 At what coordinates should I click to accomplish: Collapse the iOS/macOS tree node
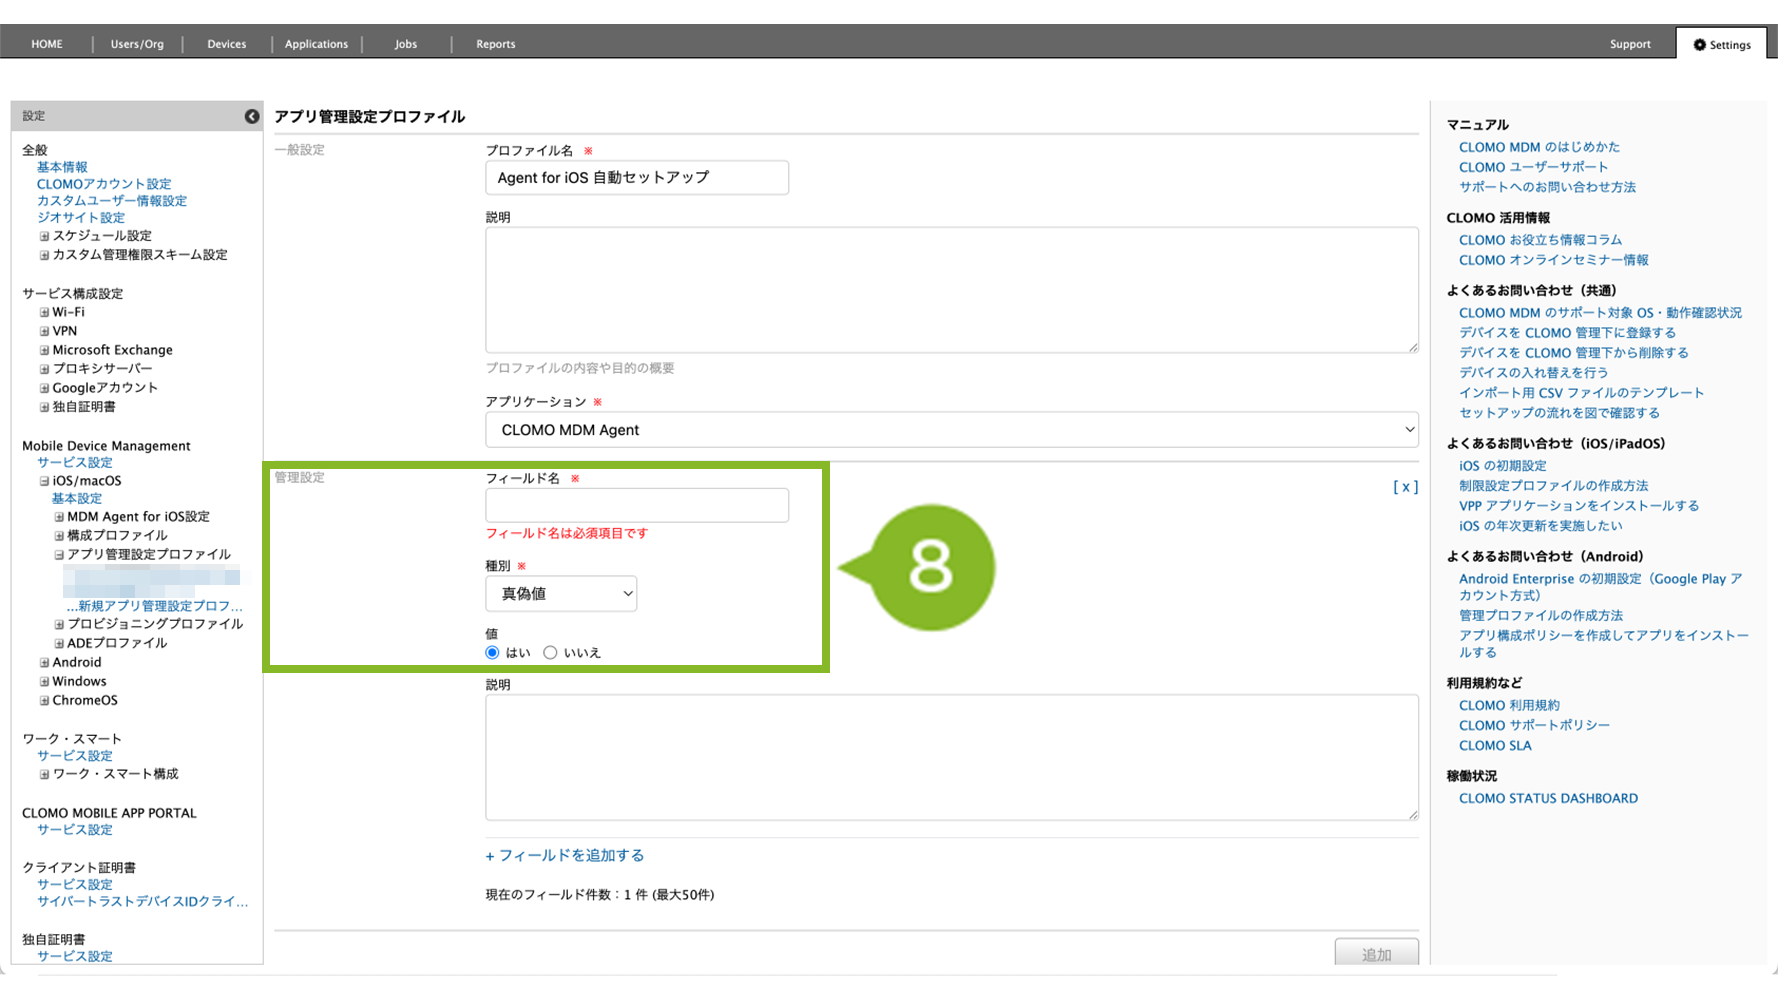[x=44, y=481]
